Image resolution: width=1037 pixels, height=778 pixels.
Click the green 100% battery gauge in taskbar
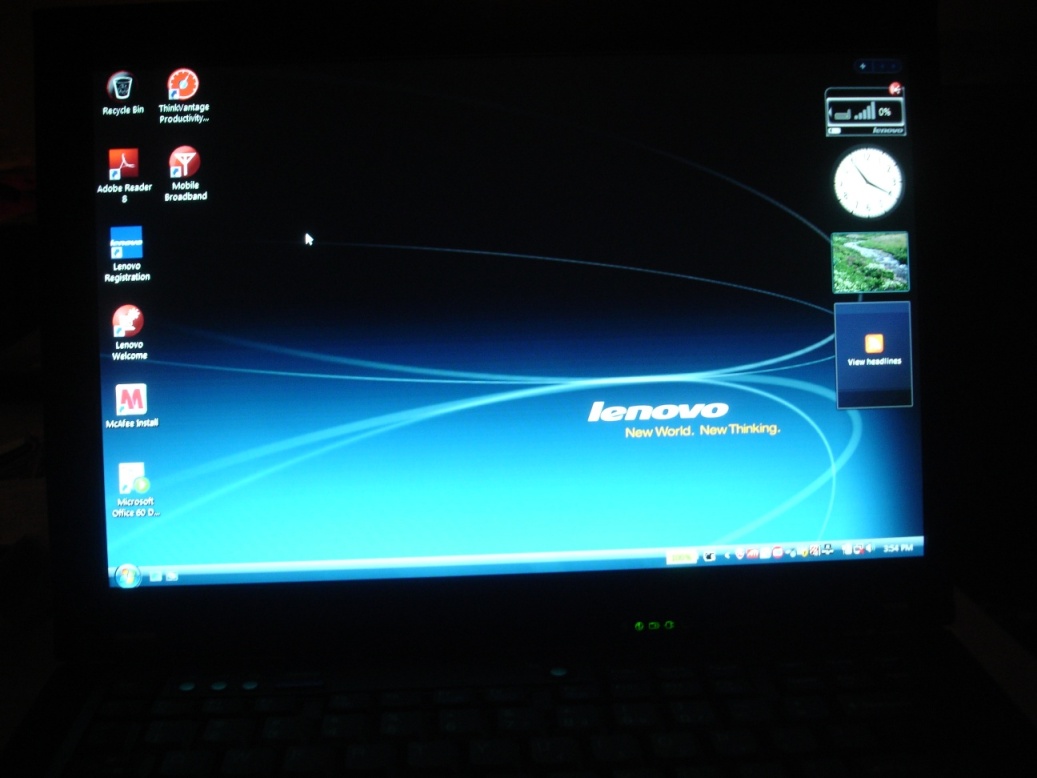[682, 557]
